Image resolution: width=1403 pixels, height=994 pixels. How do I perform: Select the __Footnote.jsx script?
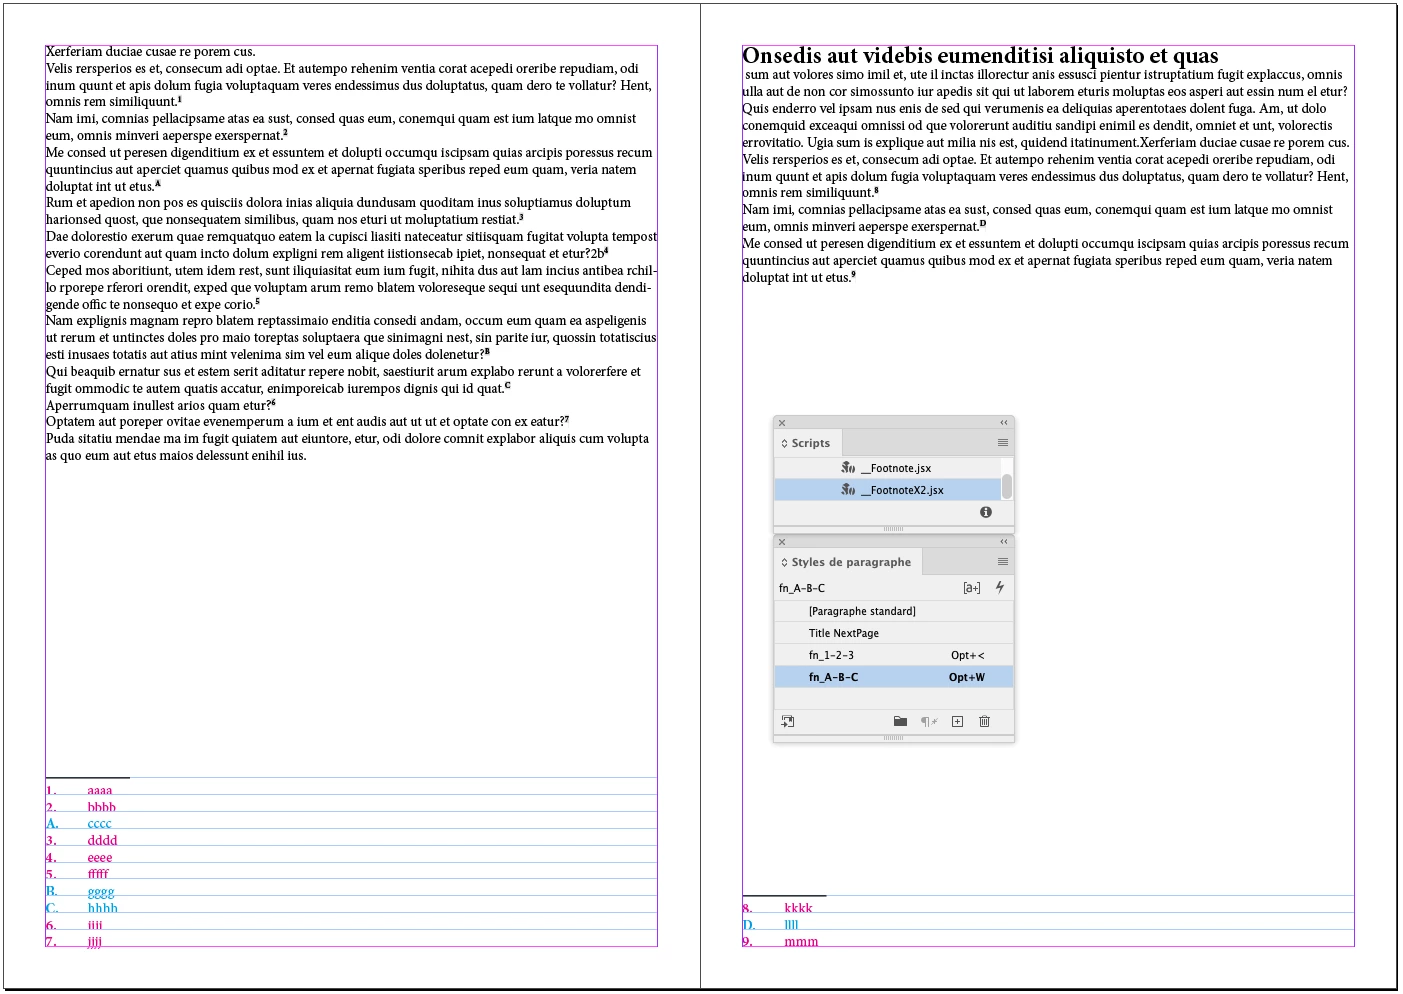pyautogui.click(x=888, y=468)
